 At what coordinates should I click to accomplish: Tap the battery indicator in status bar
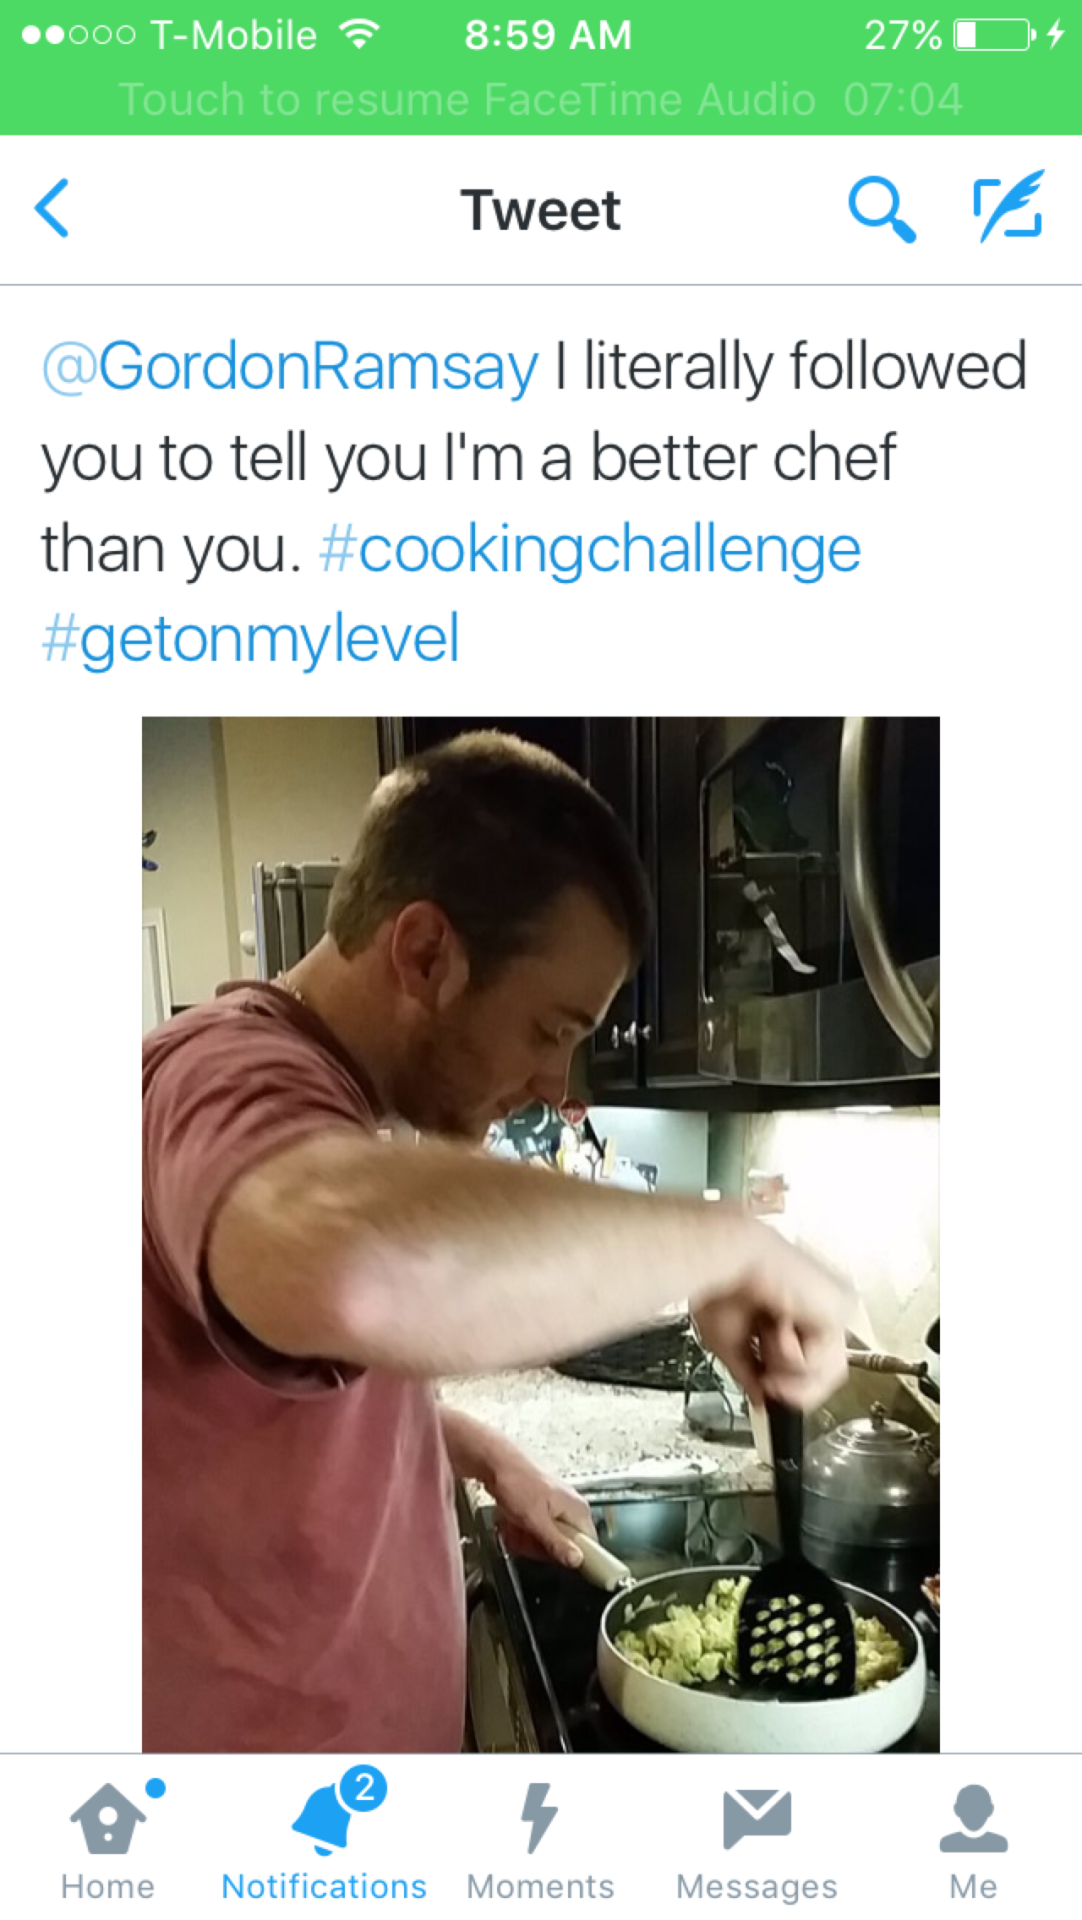(994, 35)
